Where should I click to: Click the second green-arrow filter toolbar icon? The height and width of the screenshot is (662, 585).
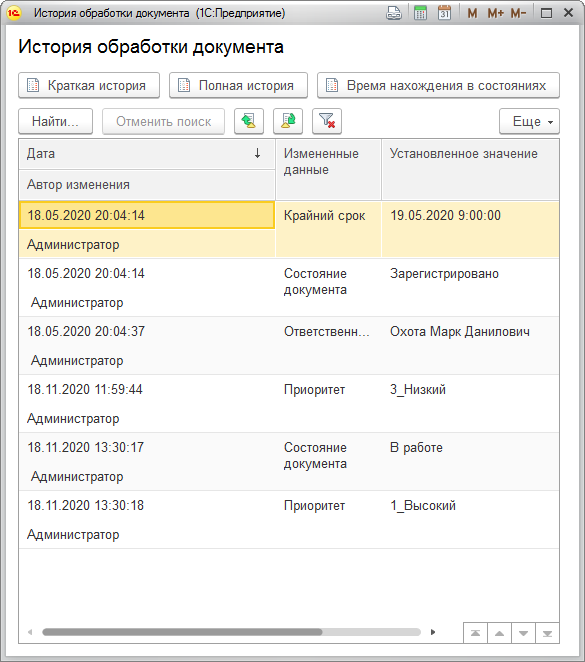point(288,121)
